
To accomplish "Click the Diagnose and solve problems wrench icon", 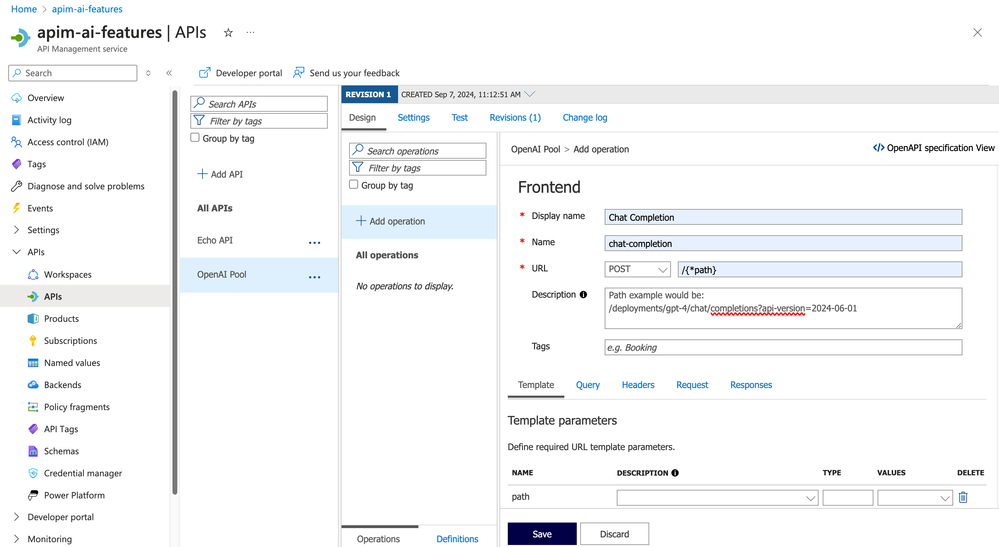I will (17, 186).
